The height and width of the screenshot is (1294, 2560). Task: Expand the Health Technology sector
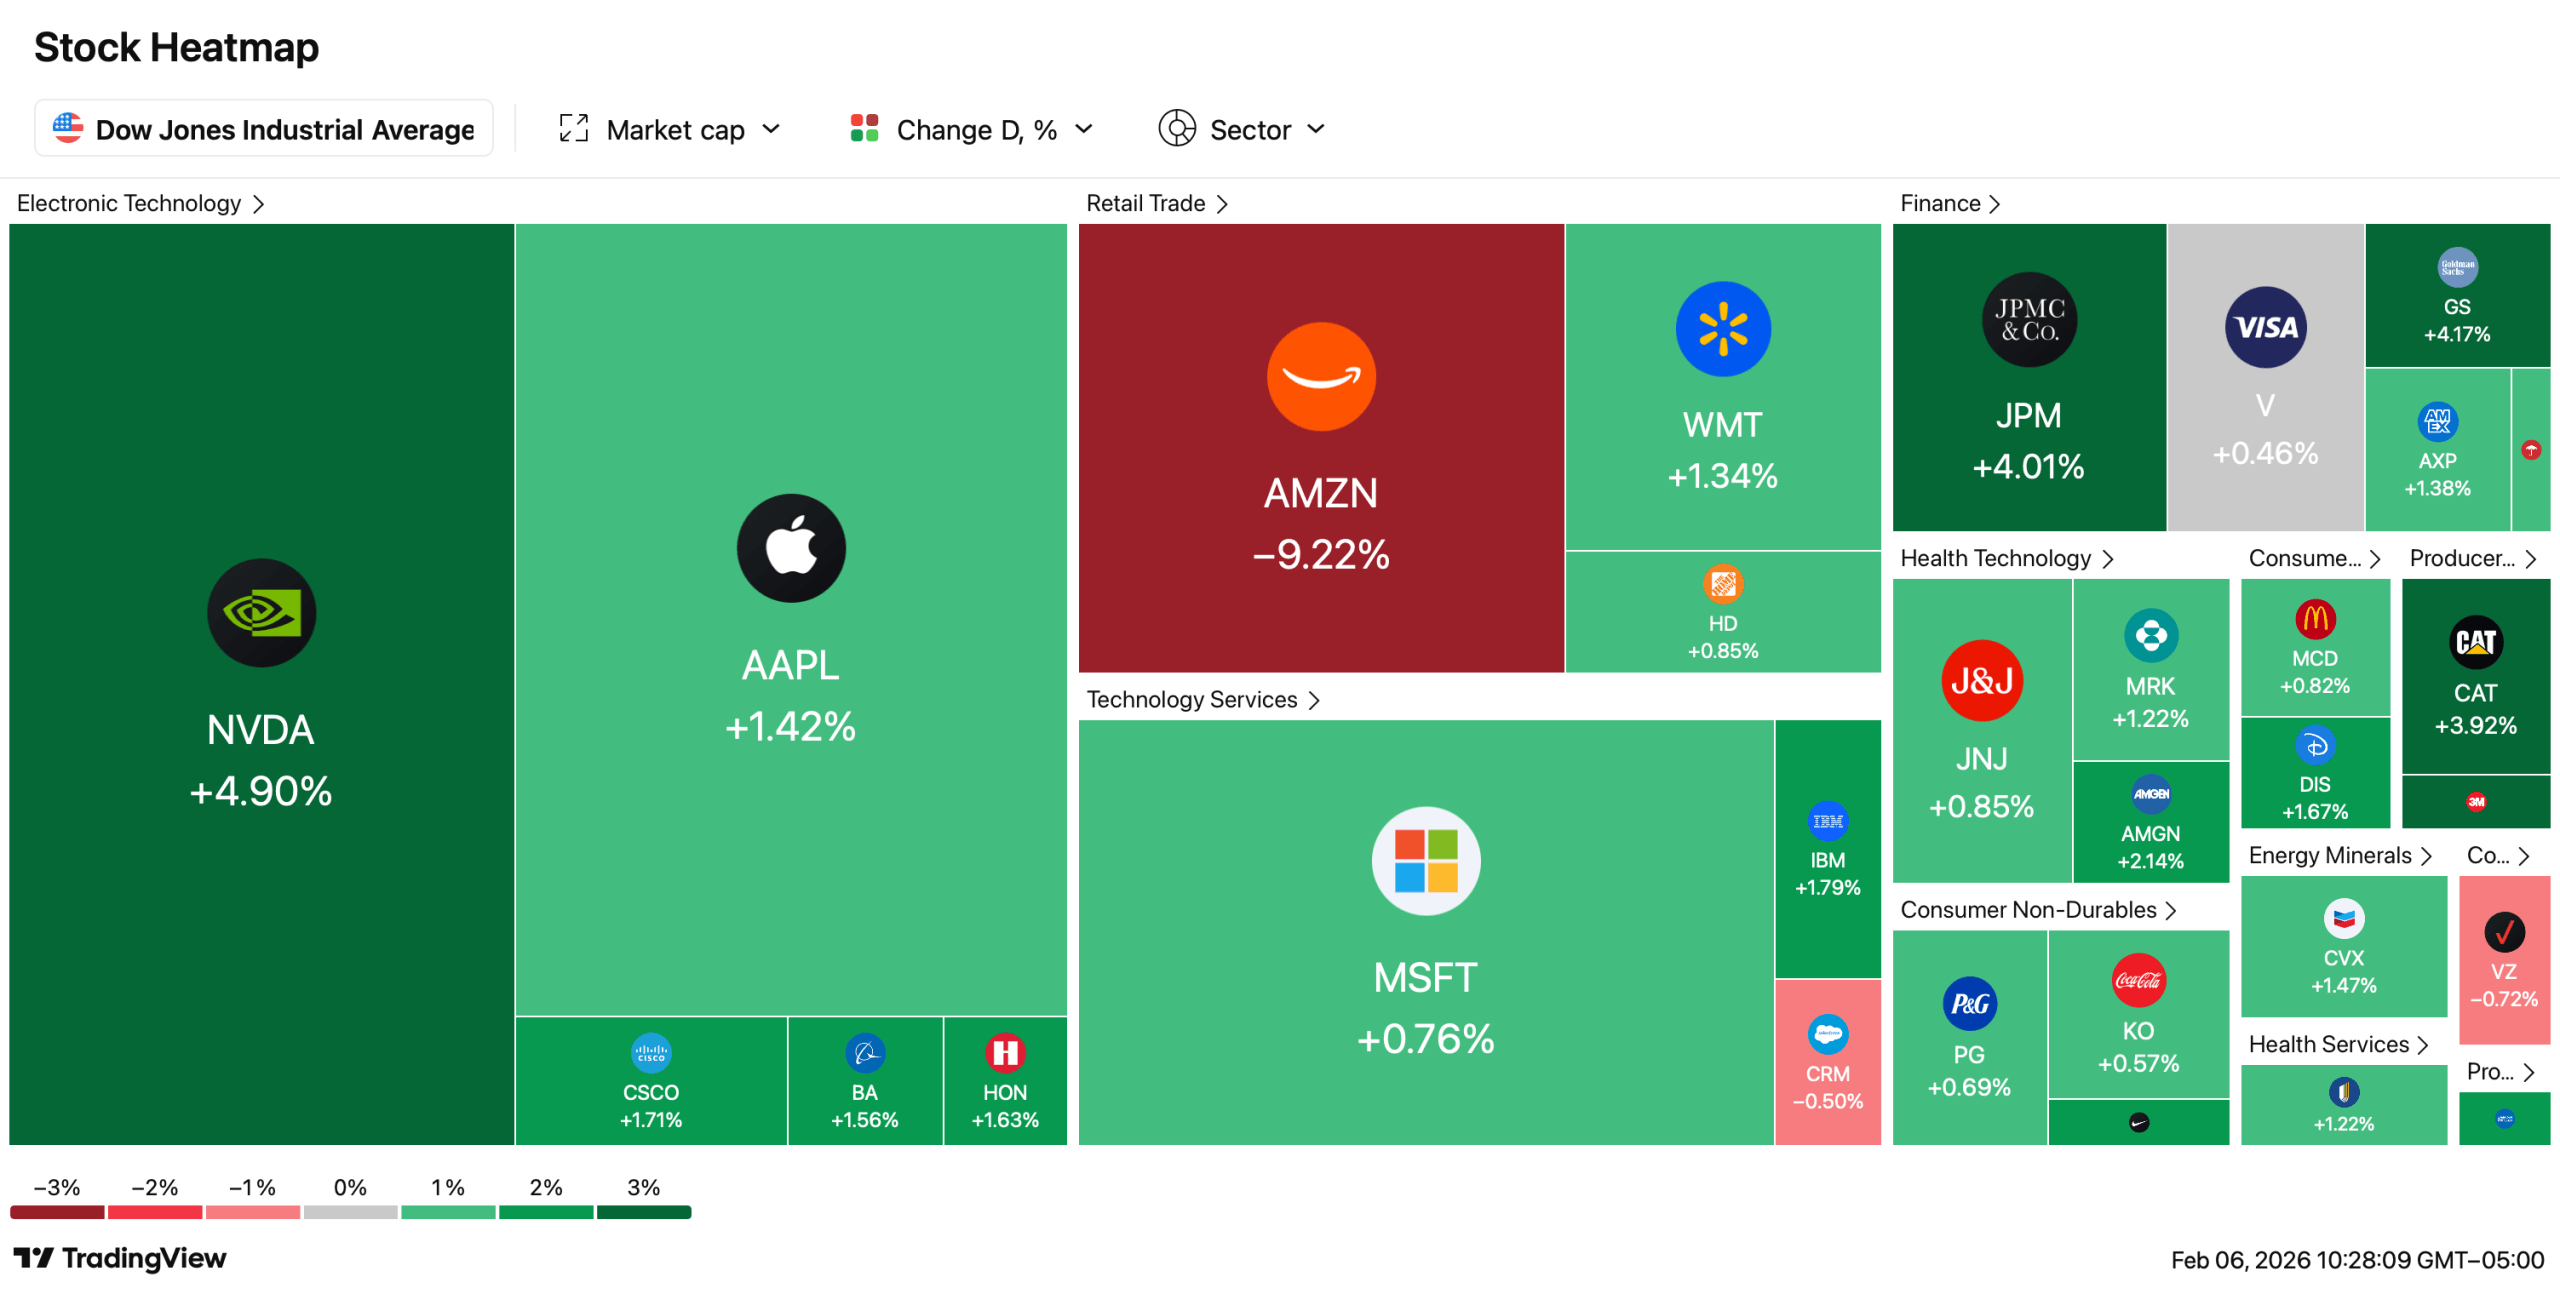(2006, 558)
